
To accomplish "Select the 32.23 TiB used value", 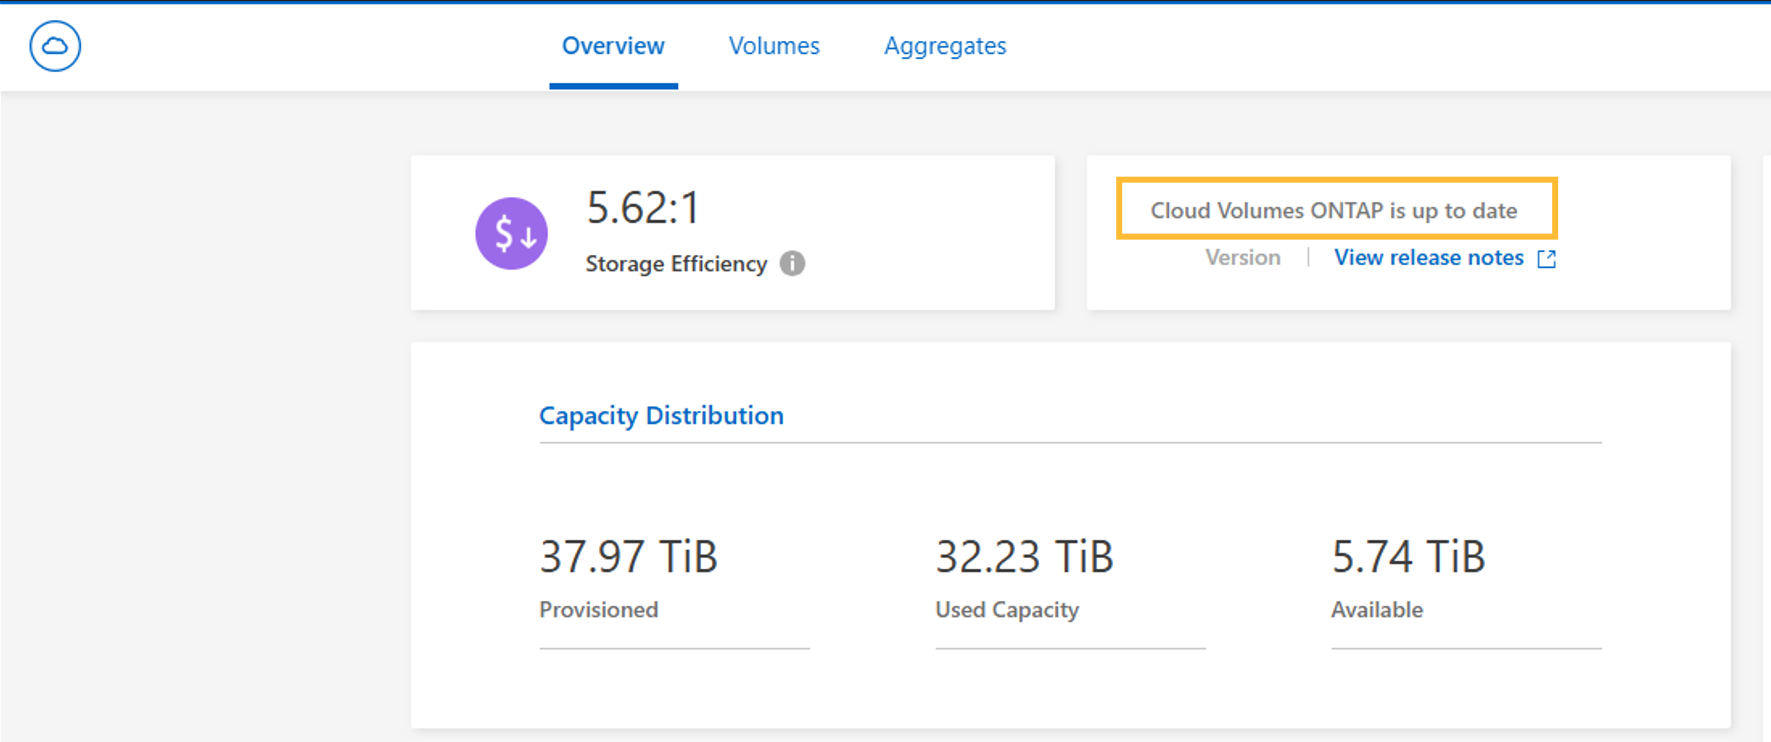I will 1024,556.
